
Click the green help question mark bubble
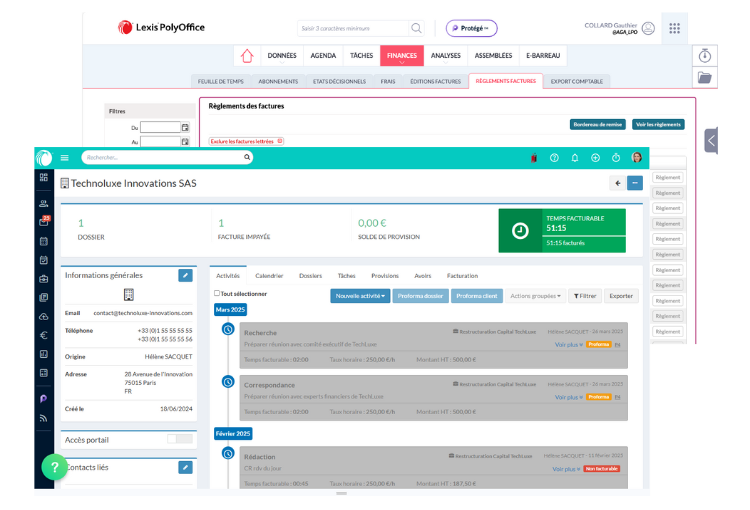coord(54,467)
